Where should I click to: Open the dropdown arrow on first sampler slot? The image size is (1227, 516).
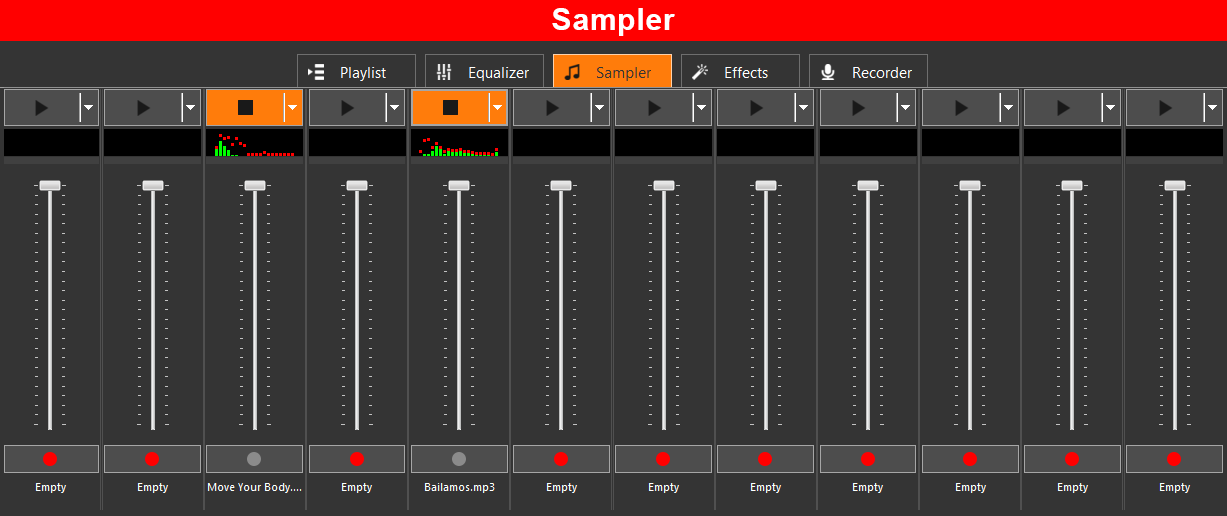pyautogui.click(x=88, y=107)
